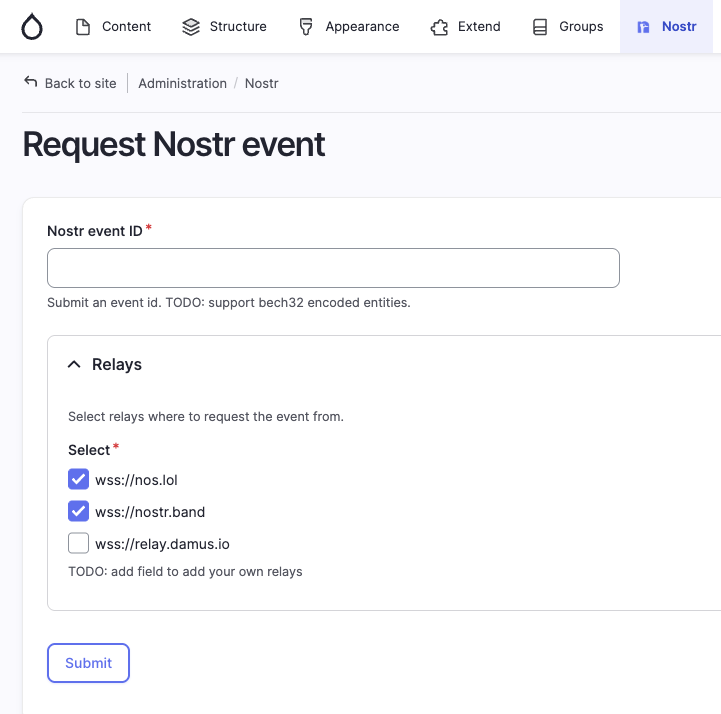Enable the wss://relay.damus.io relay checkbox
The width and height of the screenshot is (721, 714).
78,544
